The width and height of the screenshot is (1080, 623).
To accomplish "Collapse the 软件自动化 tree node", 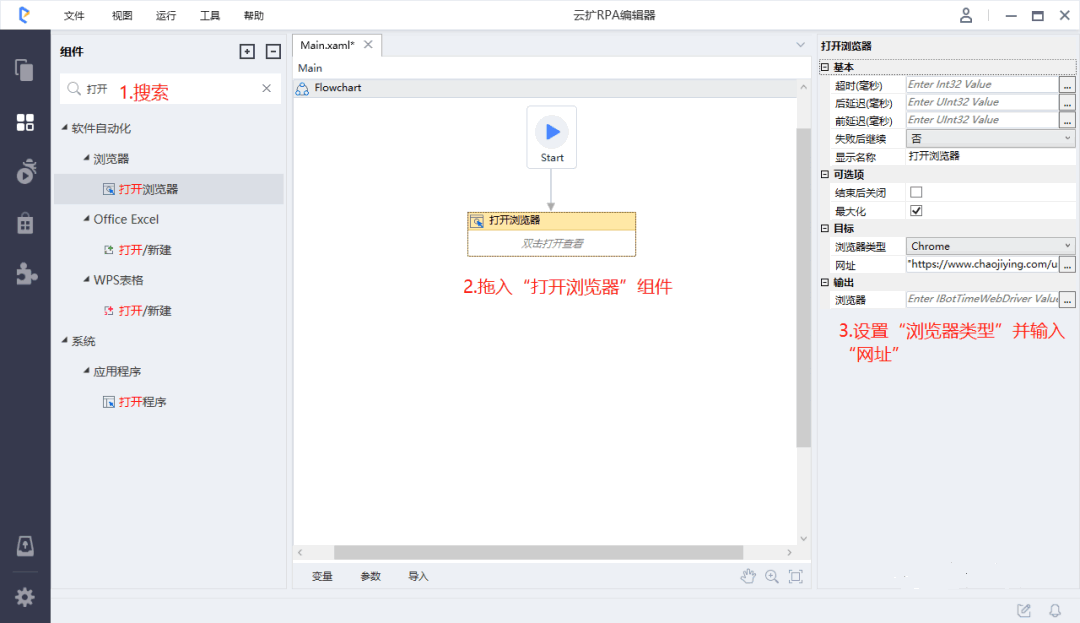I will [65, 128].
